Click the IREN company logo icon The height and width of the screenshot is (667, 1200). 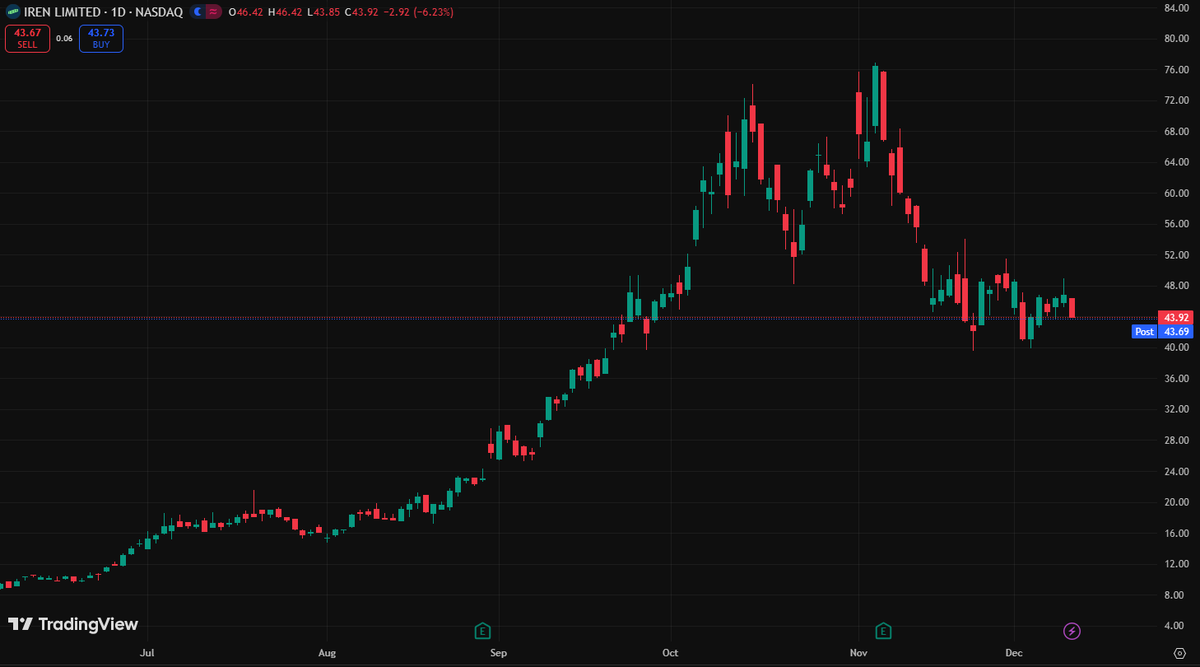13,12
